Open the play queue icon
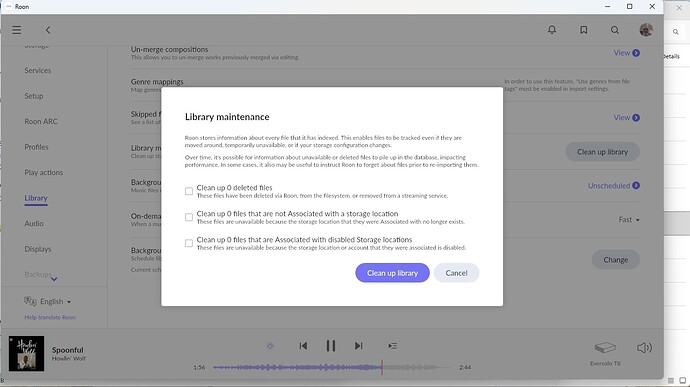This screenshot has height=387, width=690. click(393, 346)
